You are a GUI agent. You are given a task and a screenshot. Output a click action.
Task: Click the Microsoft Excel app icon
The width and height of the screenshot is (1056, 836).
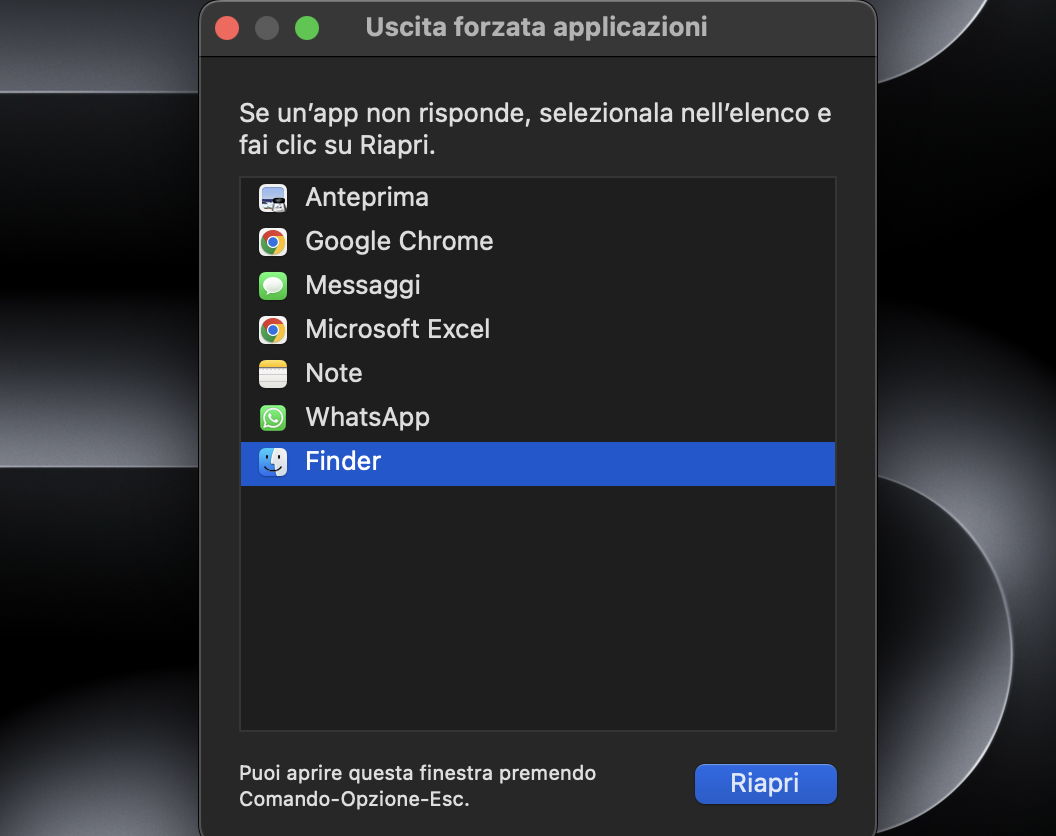272,329
